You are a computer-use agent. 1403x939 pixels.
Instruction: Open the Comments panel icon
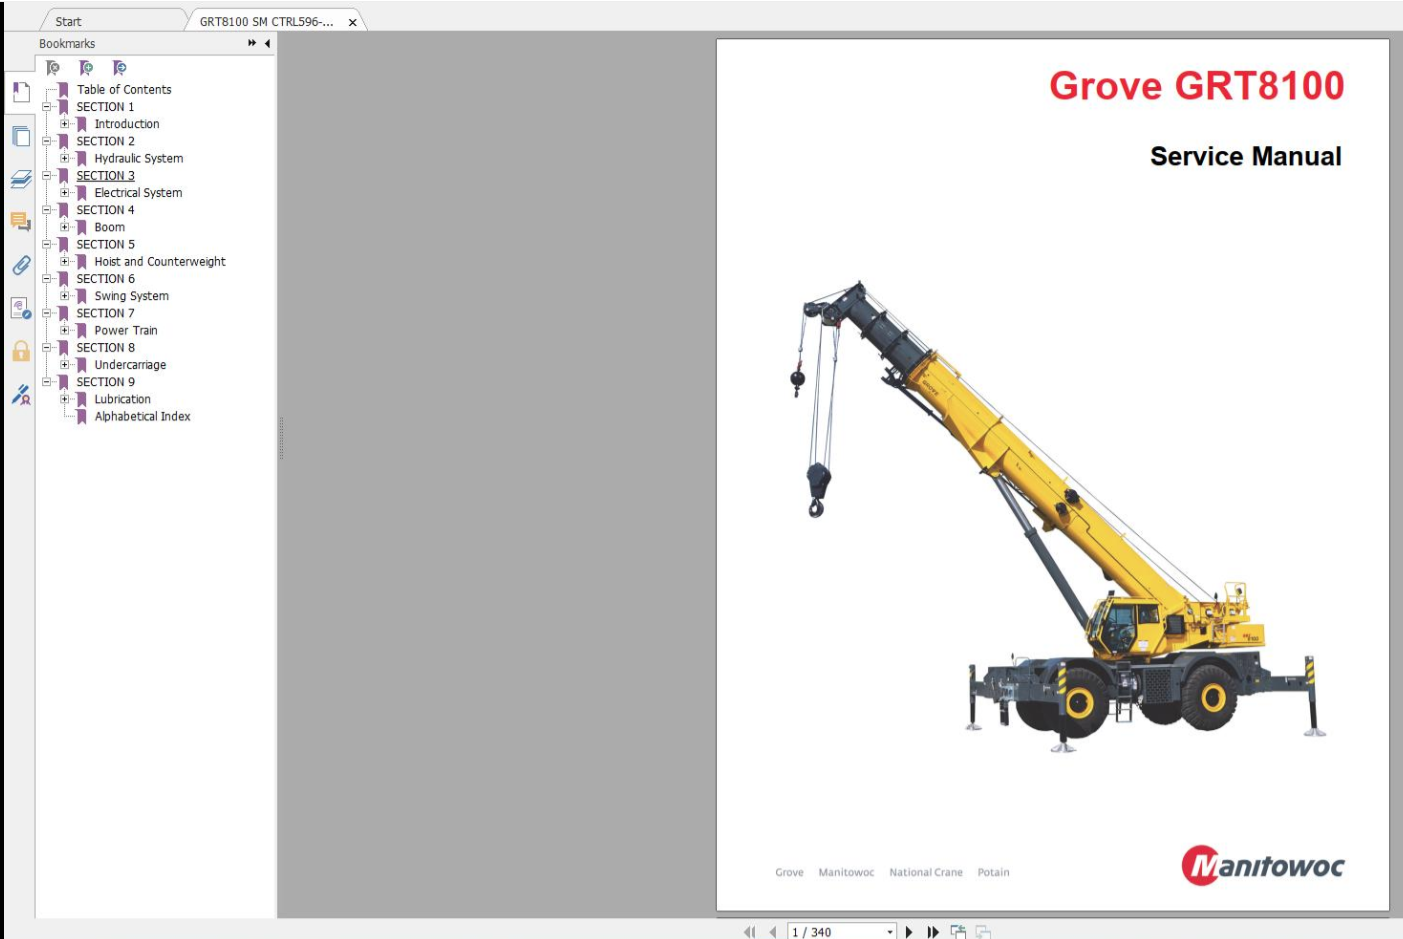point(20,221)
